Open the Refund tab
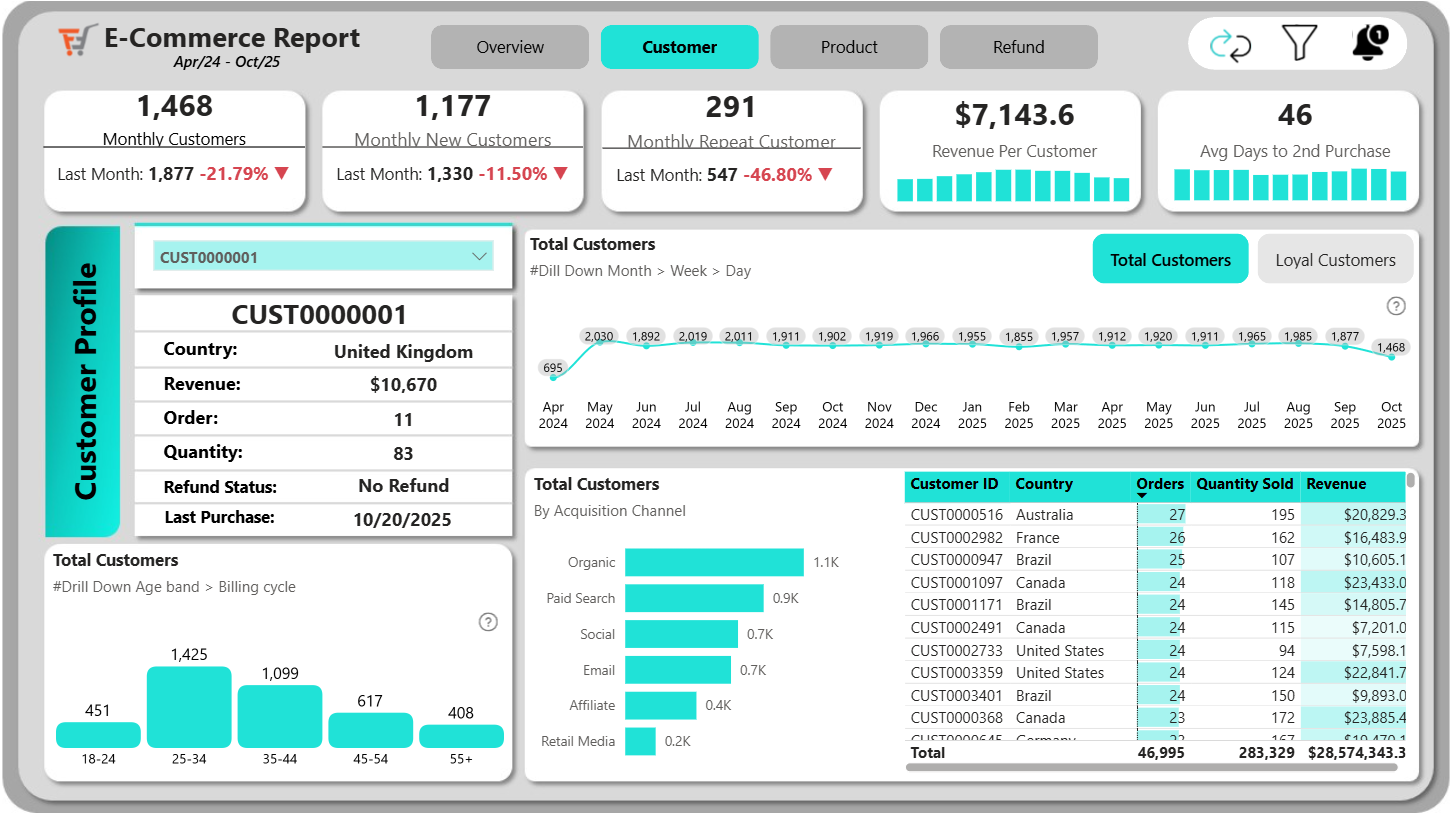This screenshot has height=814, width=1453. click(1019, 47)
